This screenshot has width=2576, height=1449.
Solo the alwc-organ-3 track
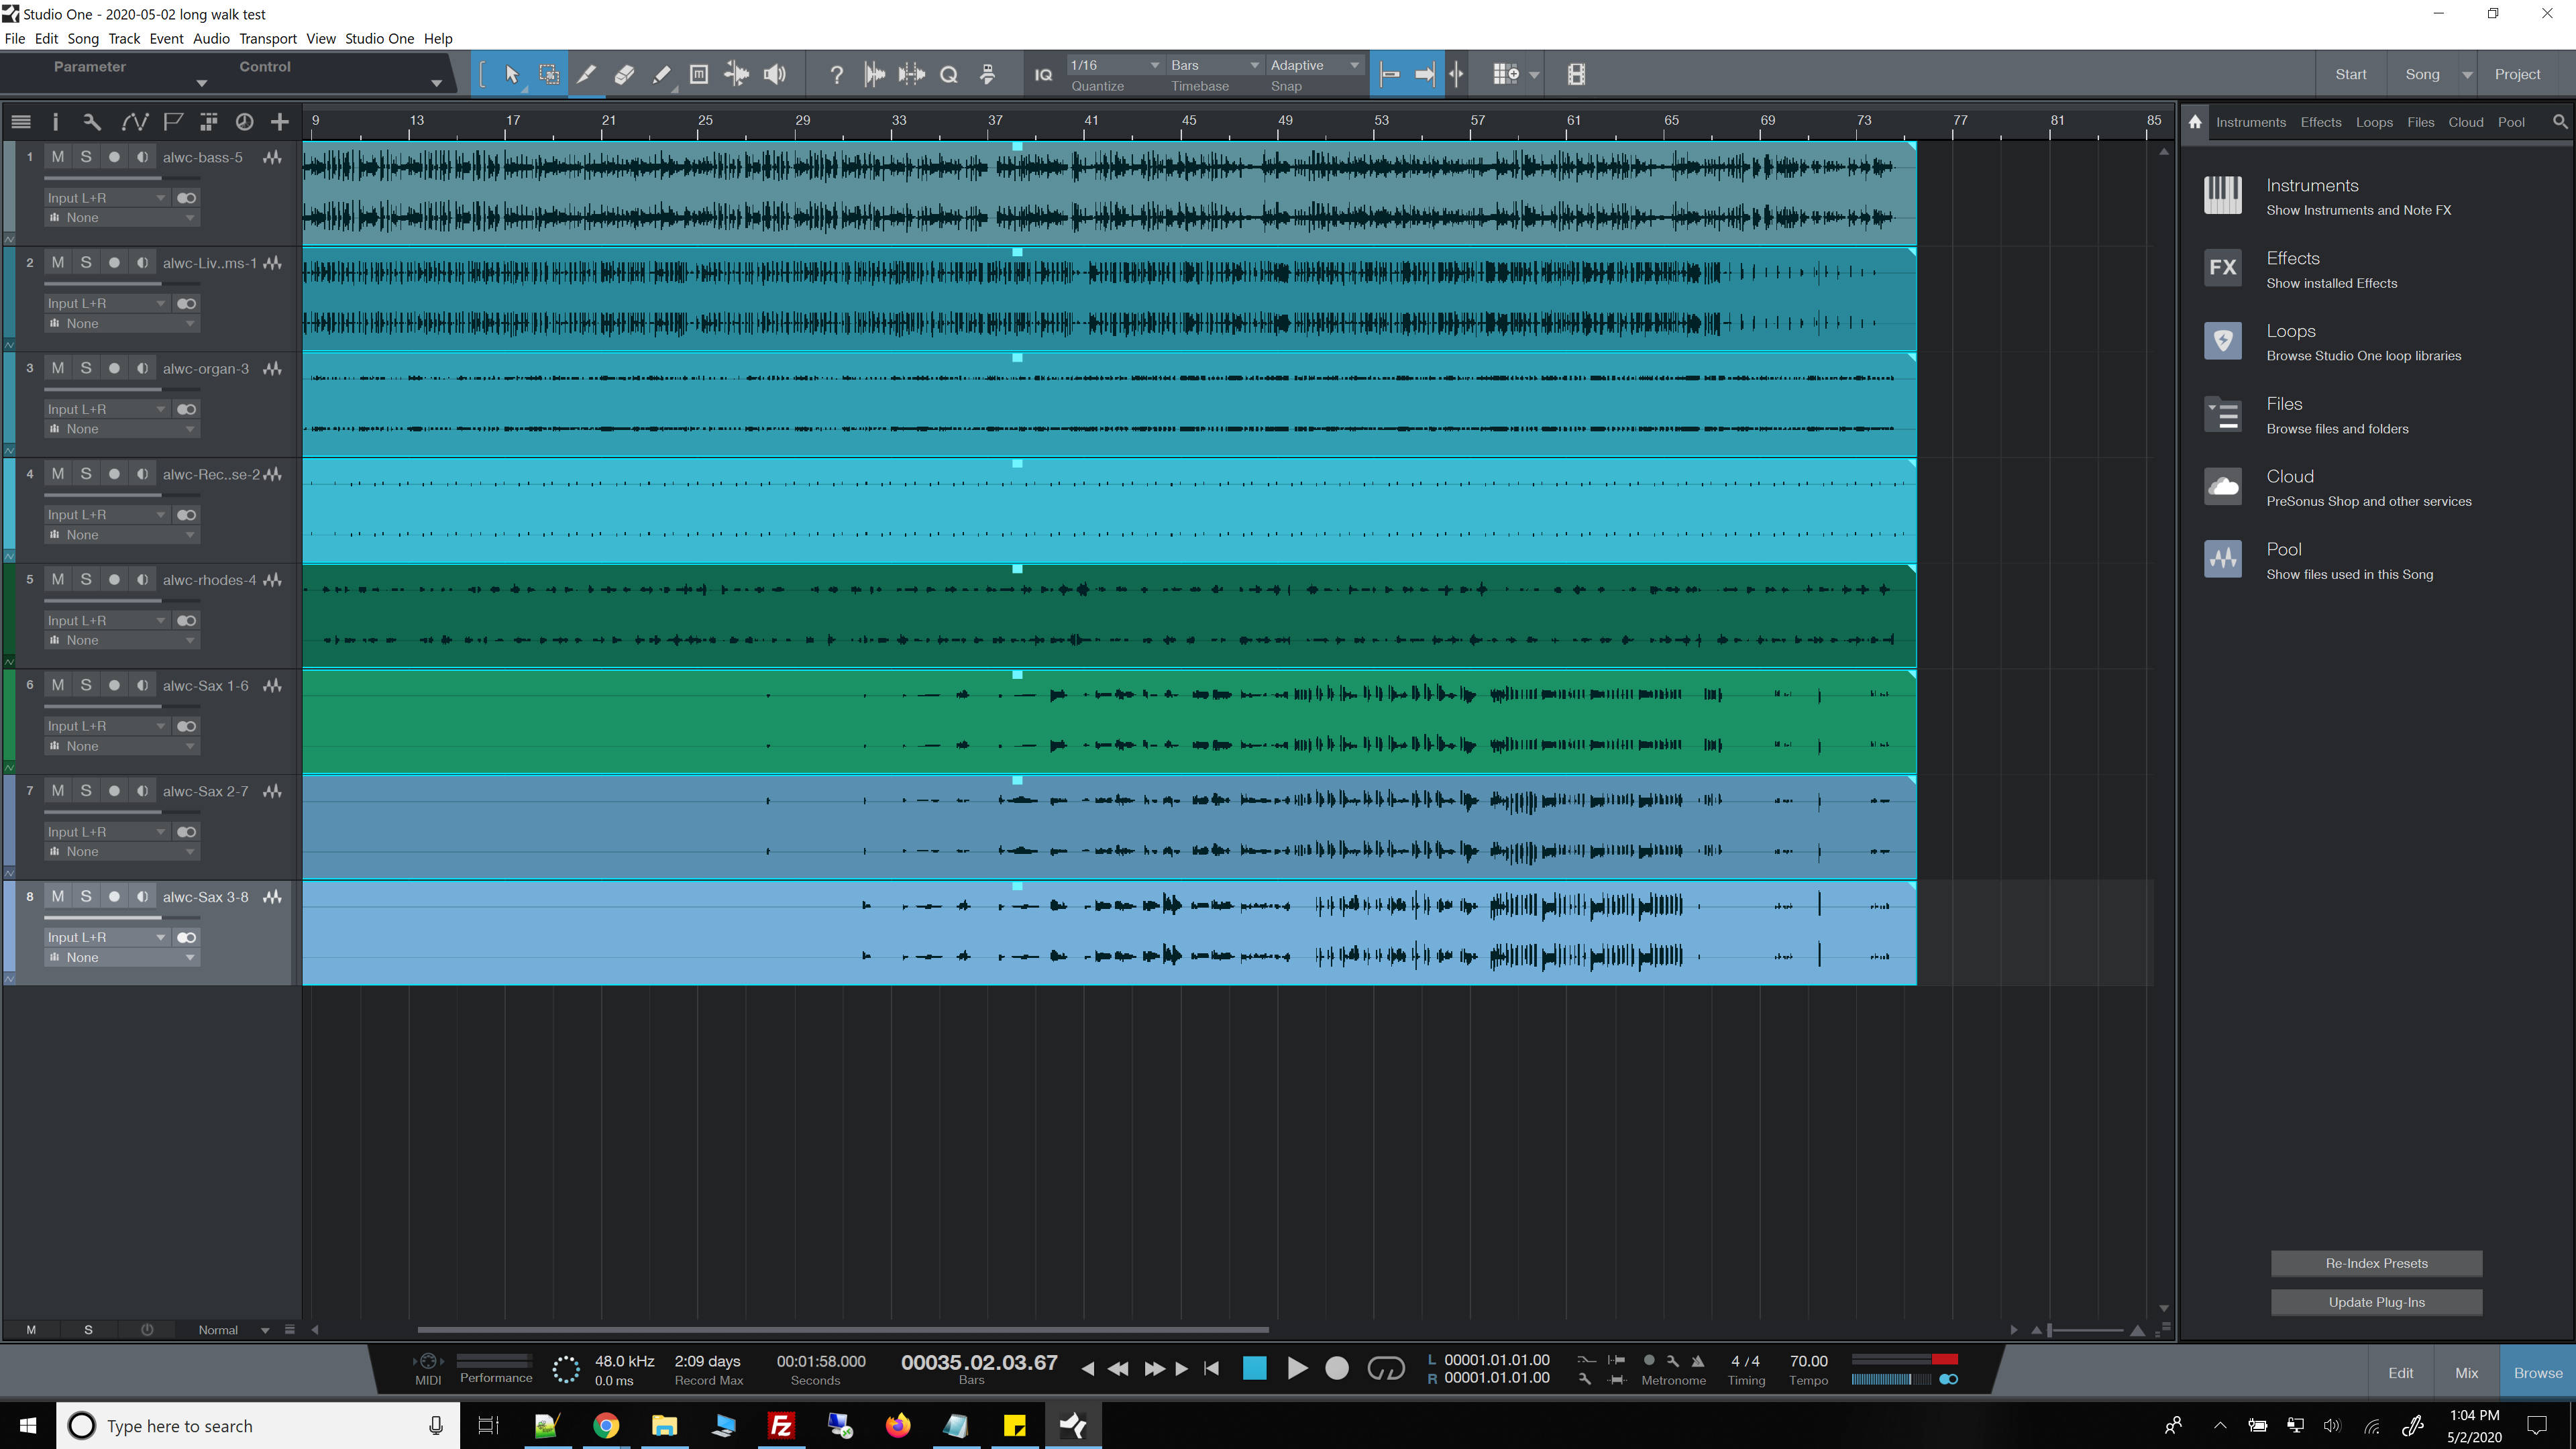86,368
